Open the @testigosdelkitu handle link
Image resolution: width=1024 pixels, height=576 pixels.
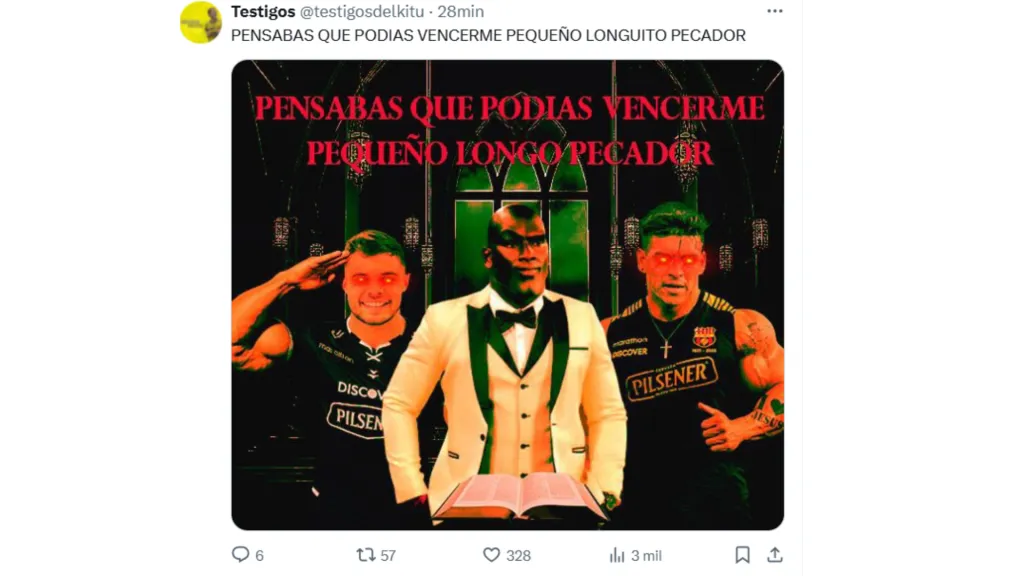click(362, 12)
